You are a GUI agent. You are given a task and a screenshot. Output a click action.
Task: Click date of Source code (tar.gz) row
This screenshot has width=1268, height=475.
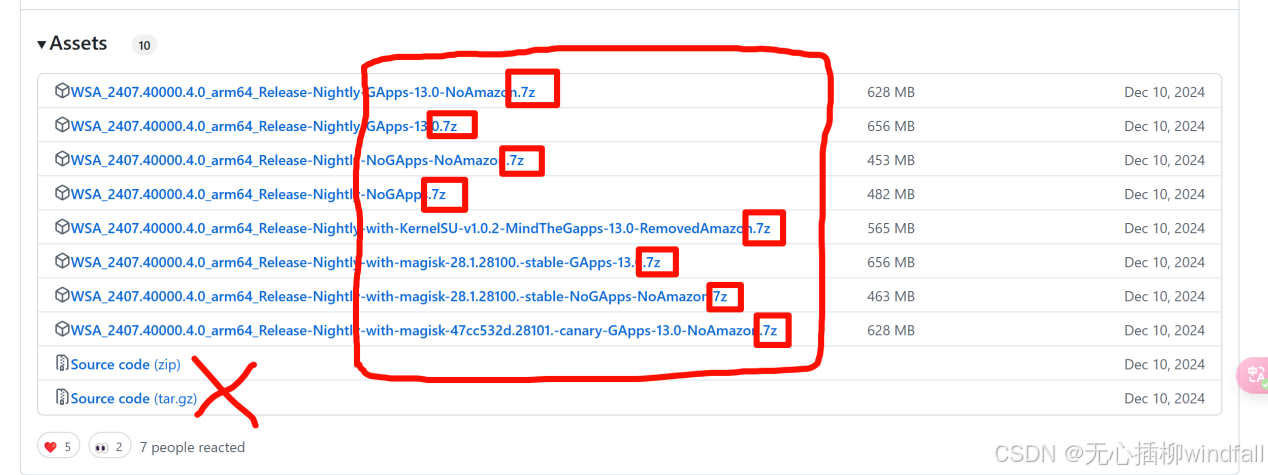(x=1164, y=398)
